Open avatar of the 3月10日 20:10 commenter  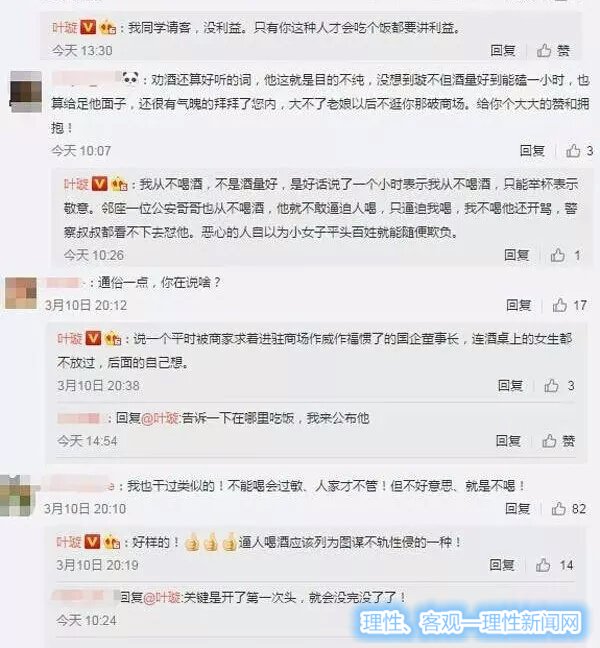[x=16, y=496]
